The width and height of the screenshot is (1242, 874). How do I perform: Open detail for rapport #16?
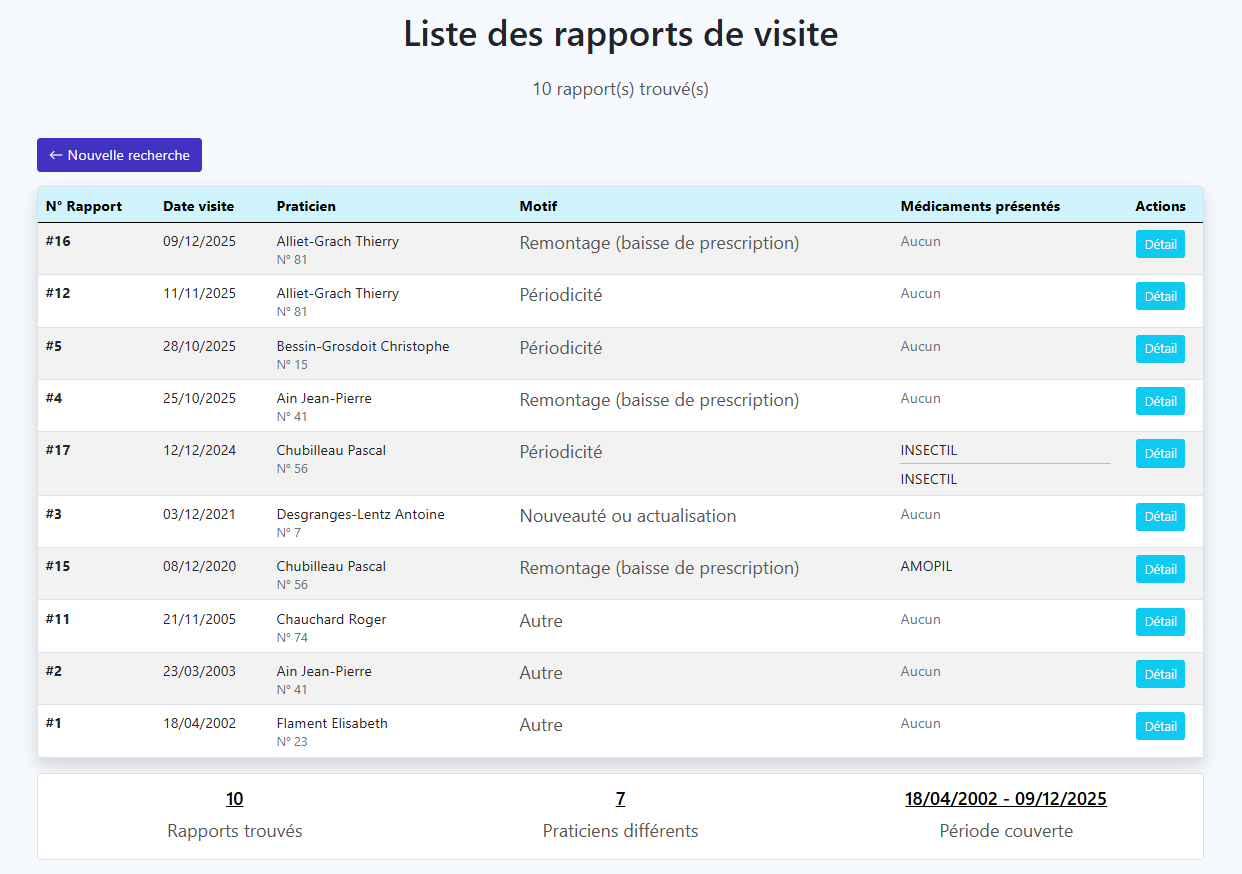tap(1160, 243)
